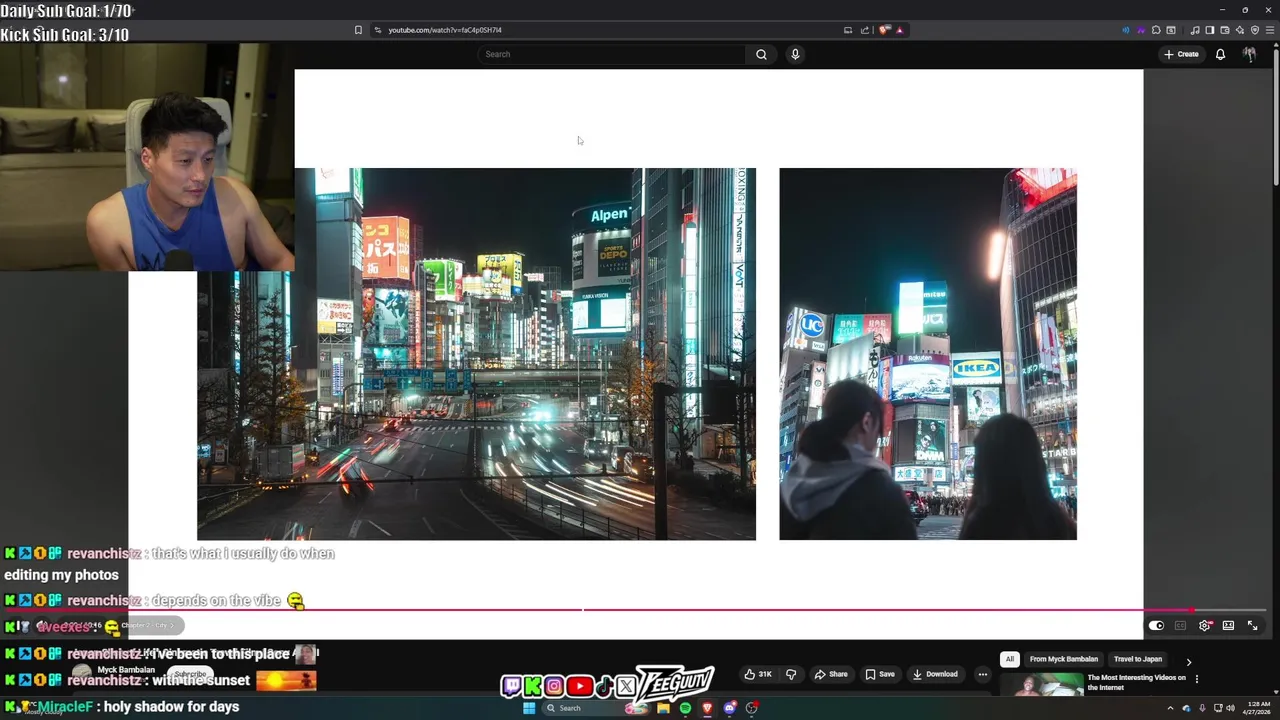The width and height of the screenshot is (1280, 720).
Task: Select the 'All' filter chip
Action: tap(1010, 659)
